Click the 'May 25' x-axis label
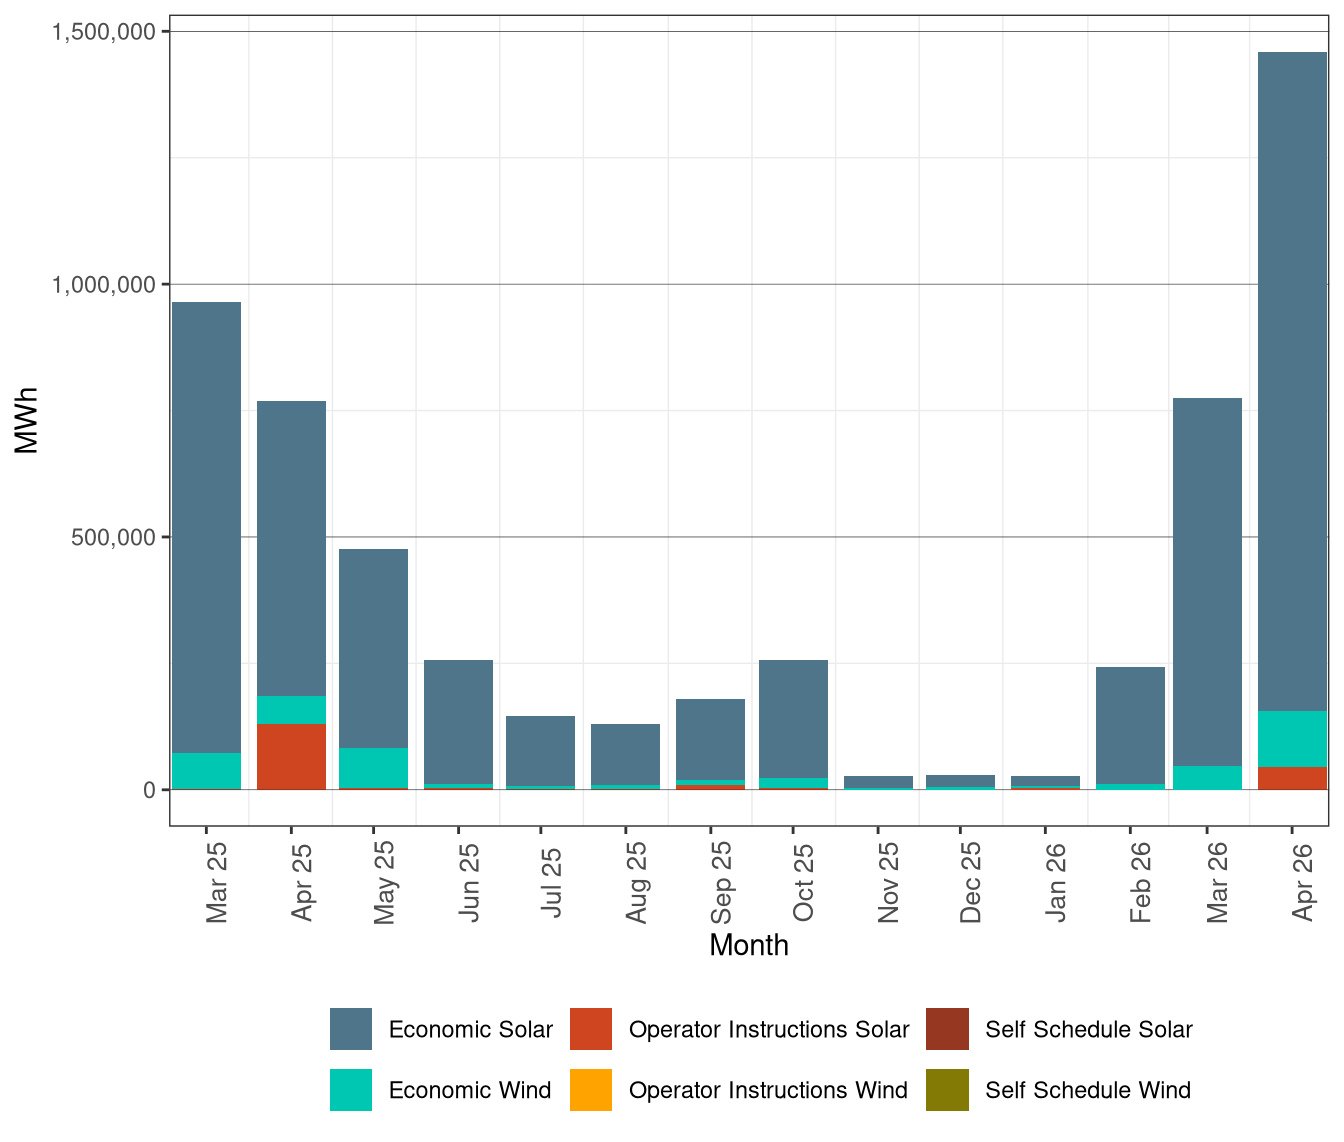The width and height of the screenshot is (1344, 1142). [x=384, y=882]
